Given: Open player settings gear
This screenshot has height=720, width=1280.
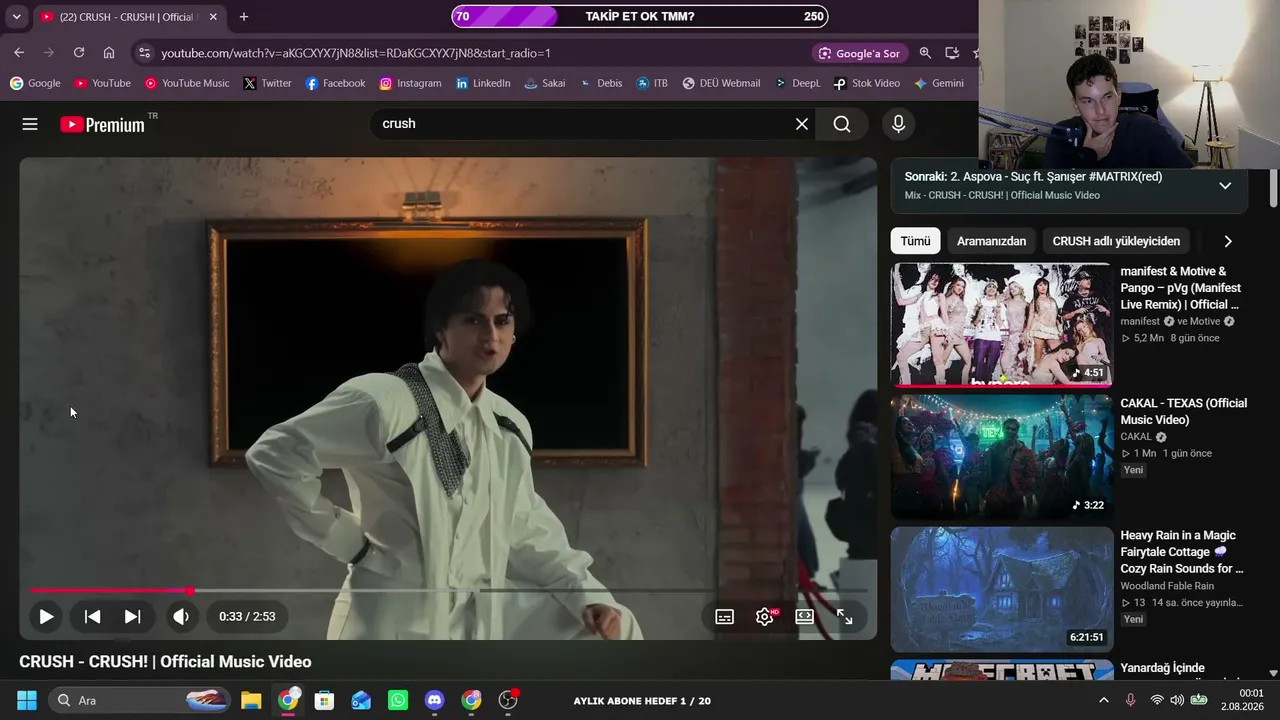Looking at the screenshot, I should point(765,617).
